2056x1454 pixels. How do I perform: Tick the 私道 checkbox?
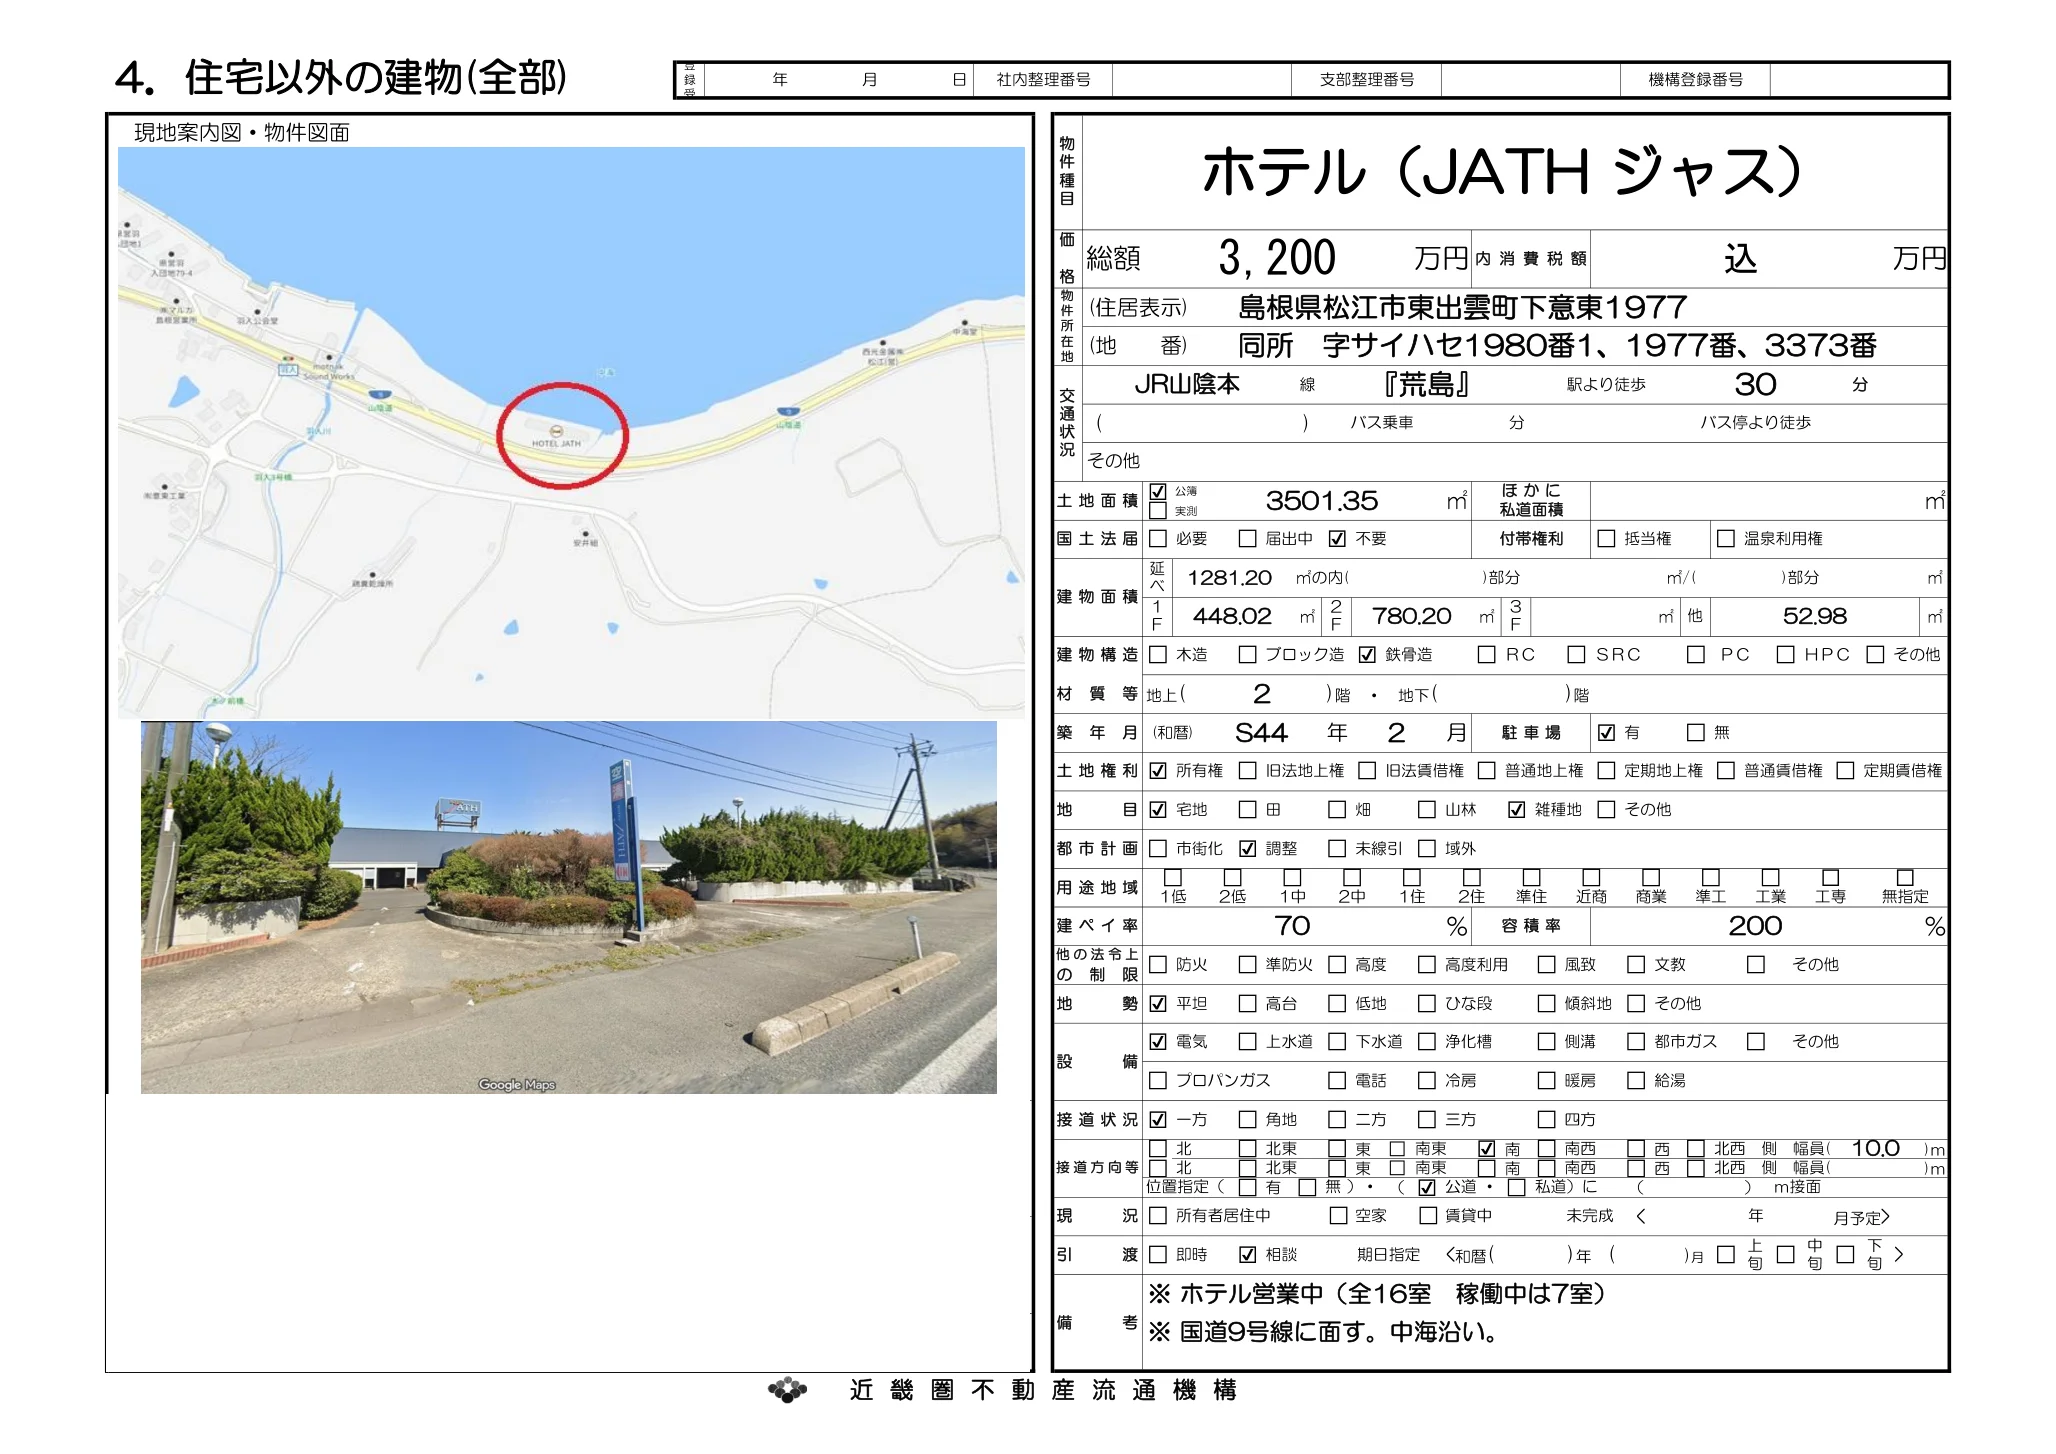click(1517, 1188)
